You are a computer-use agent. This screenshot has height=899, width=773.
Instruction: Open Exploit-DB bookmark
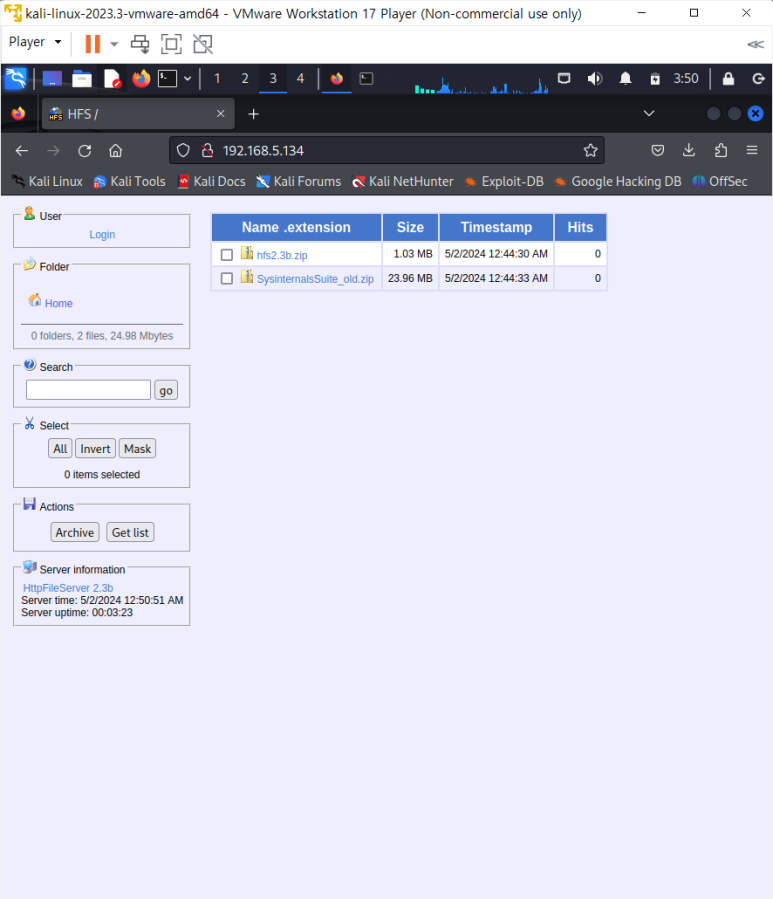point(505,182)
